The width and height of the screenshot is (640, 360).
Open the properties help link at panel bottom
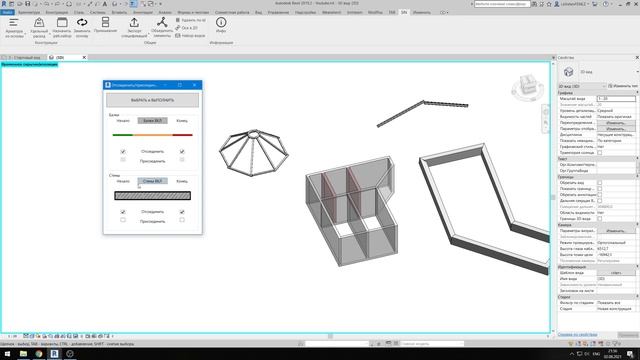pyautogui.click(x=578, y=335)
